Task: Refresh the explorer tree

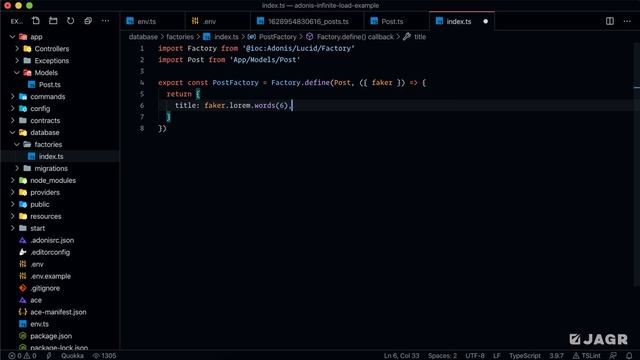Action: [x=71, y=21]
